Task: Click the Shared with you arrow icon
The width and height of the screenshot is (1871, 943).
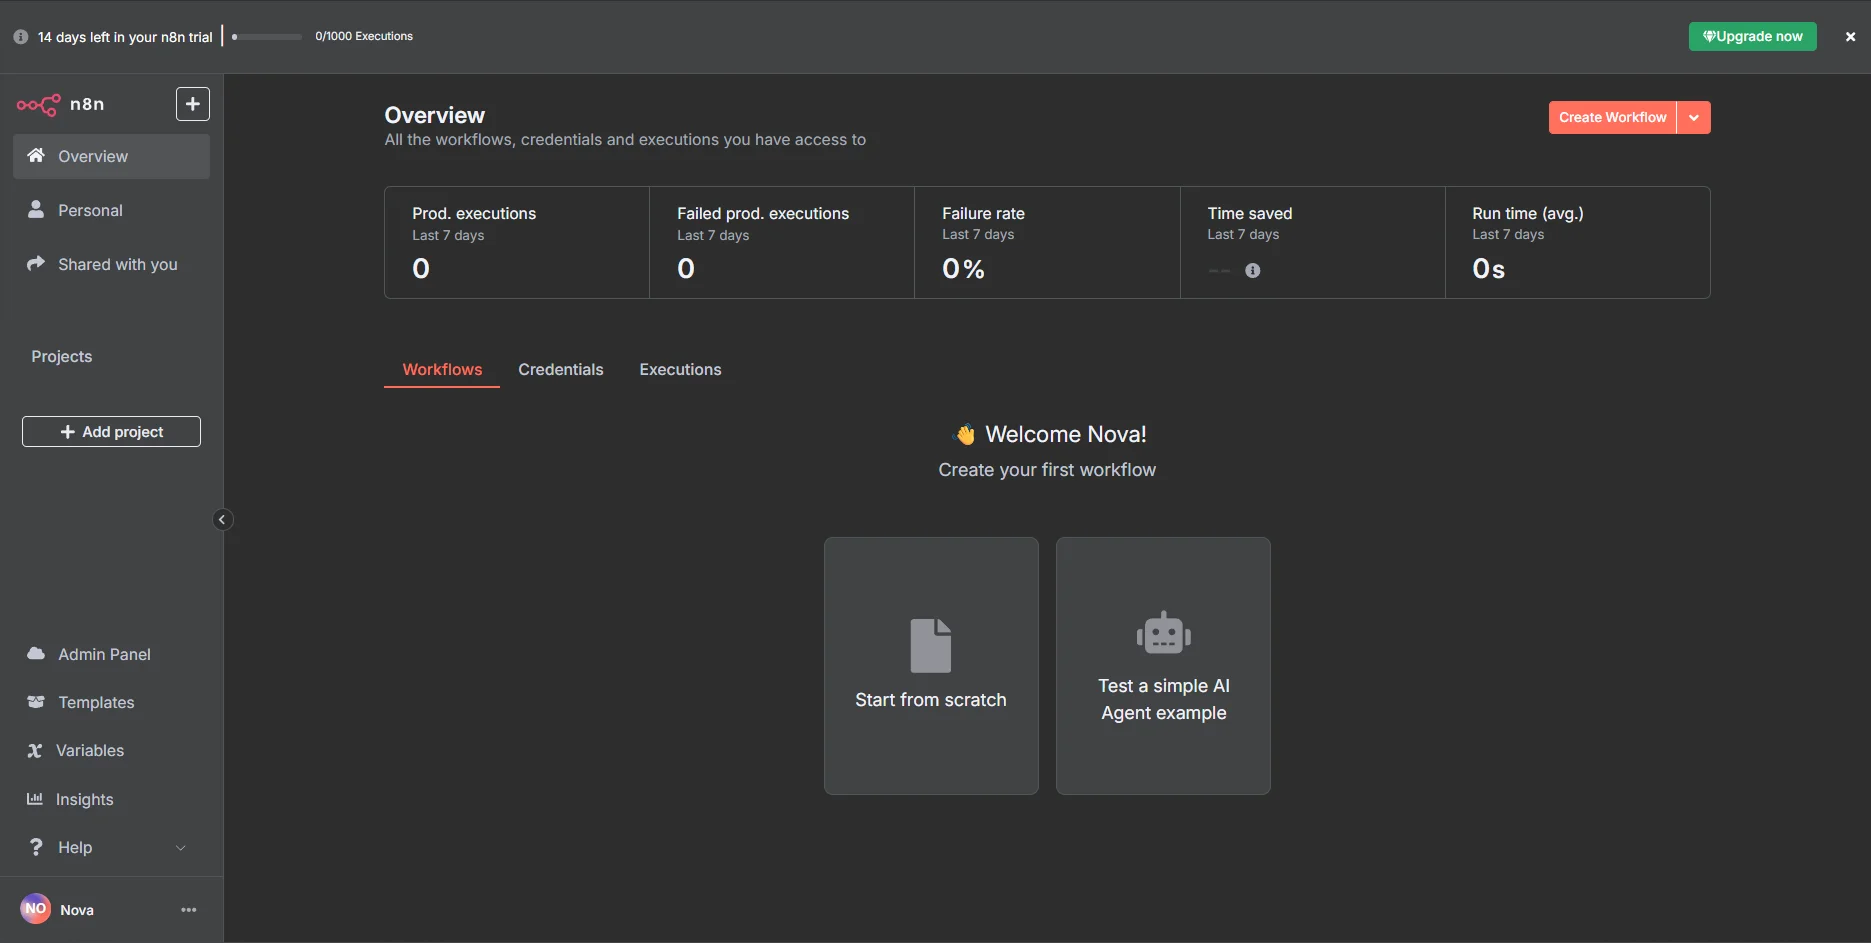Action: [x=36, y=263]
